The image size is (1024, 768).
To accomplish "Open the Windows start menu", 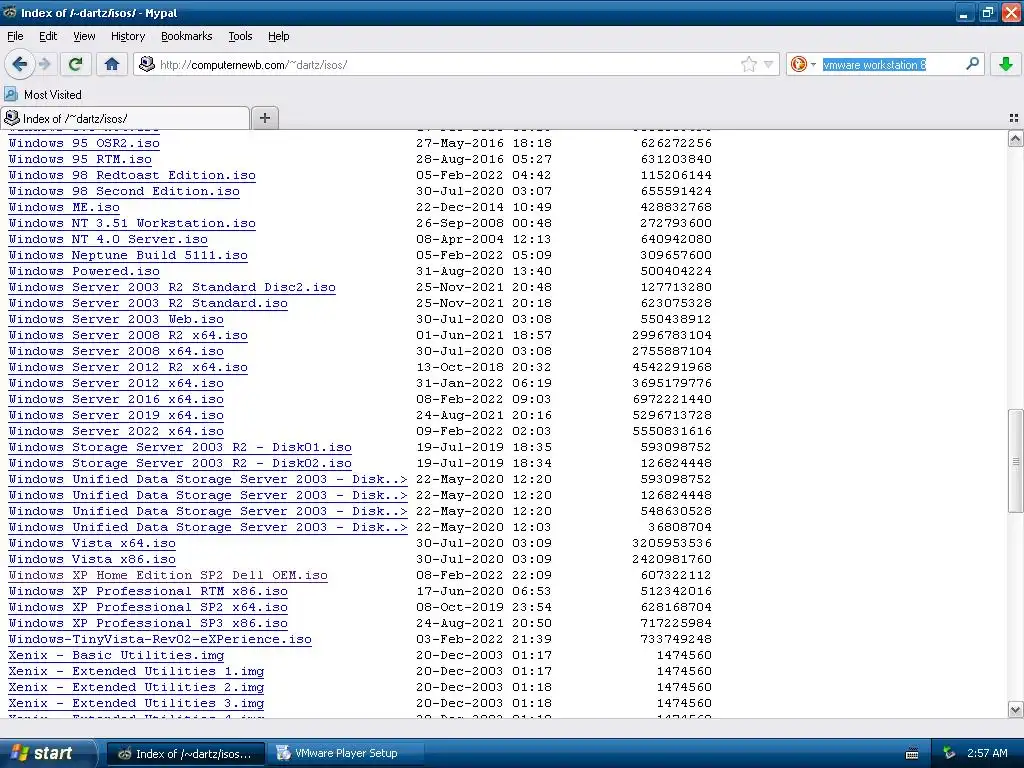I will click(46, 753).
